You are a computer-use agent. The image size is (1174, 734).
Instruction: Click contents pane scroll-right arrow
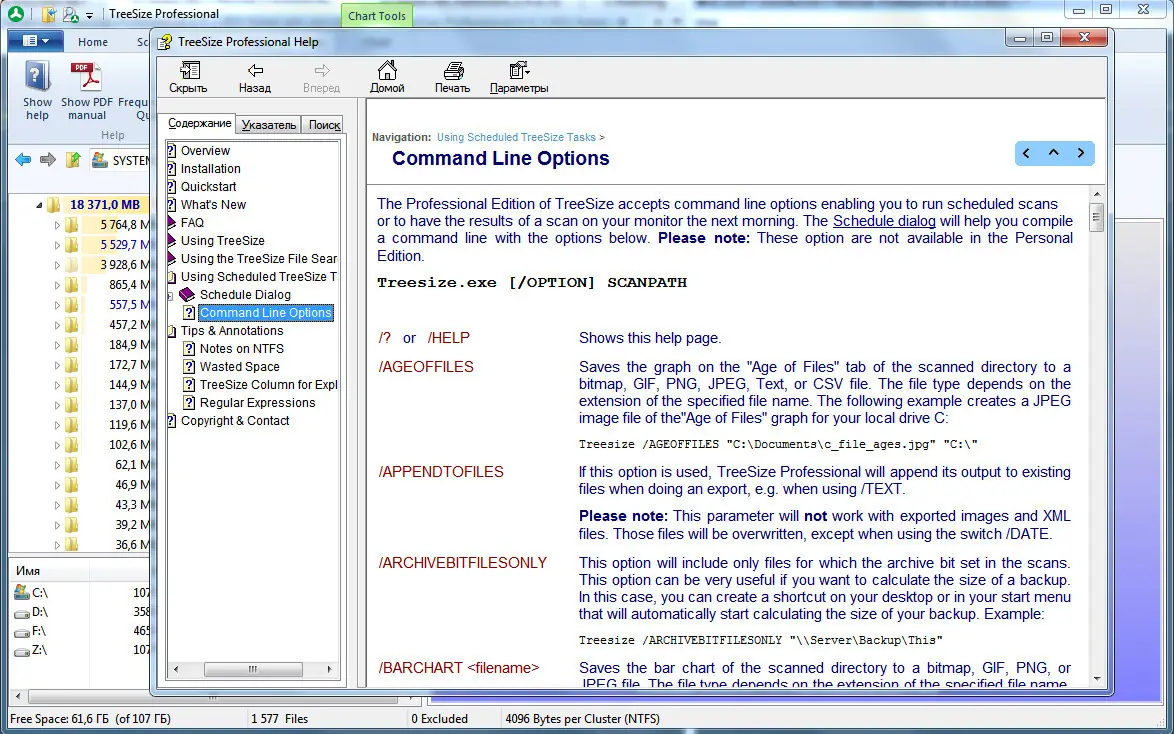[x=329, y=669]
